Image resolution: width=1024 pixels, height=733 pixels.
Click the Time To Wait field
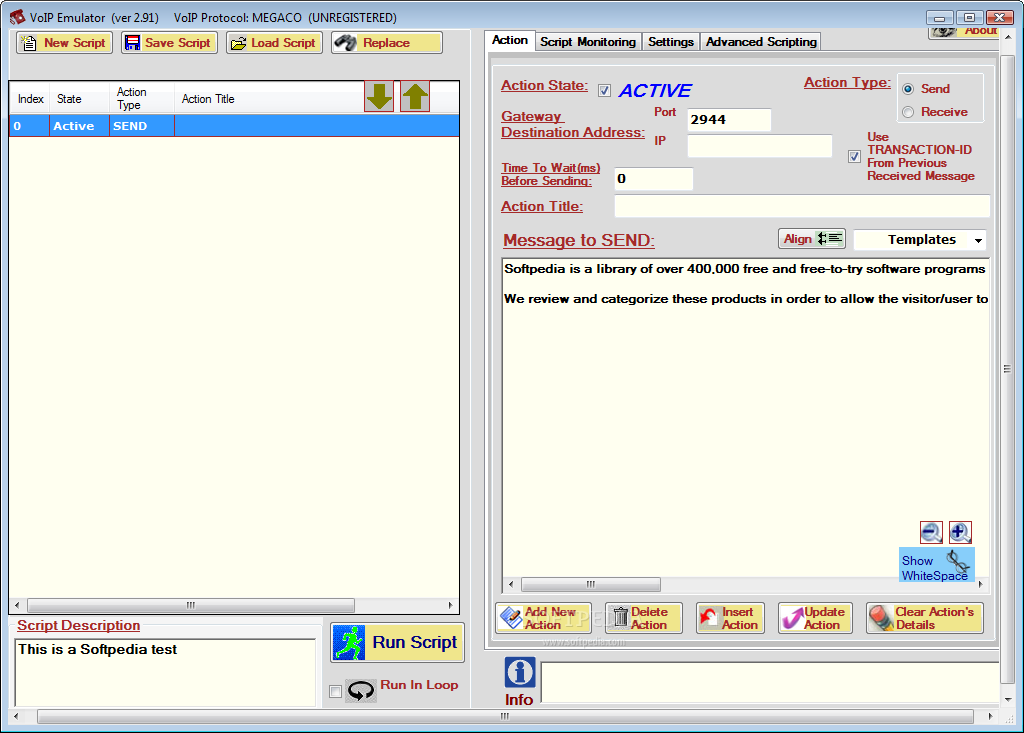[653, 179]
